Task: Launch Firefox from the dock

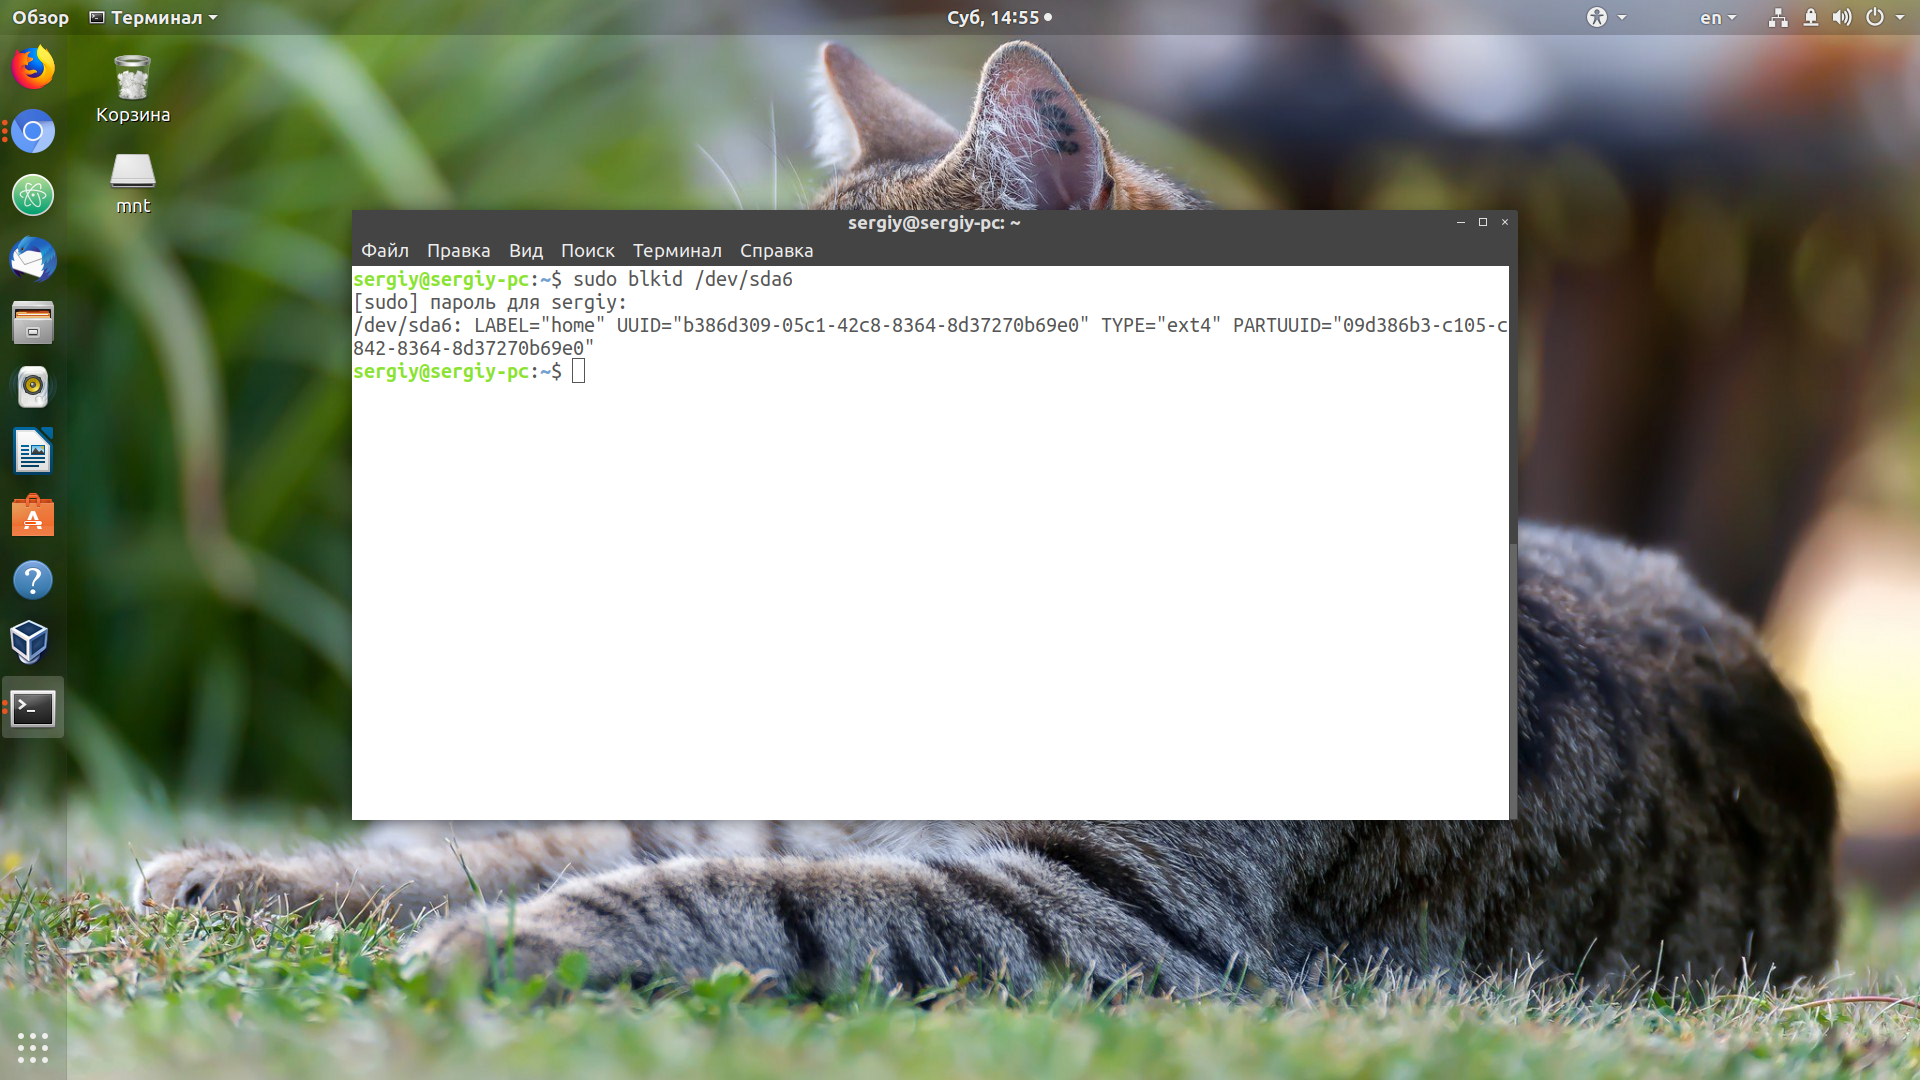Action: click(x=33, y=67)
